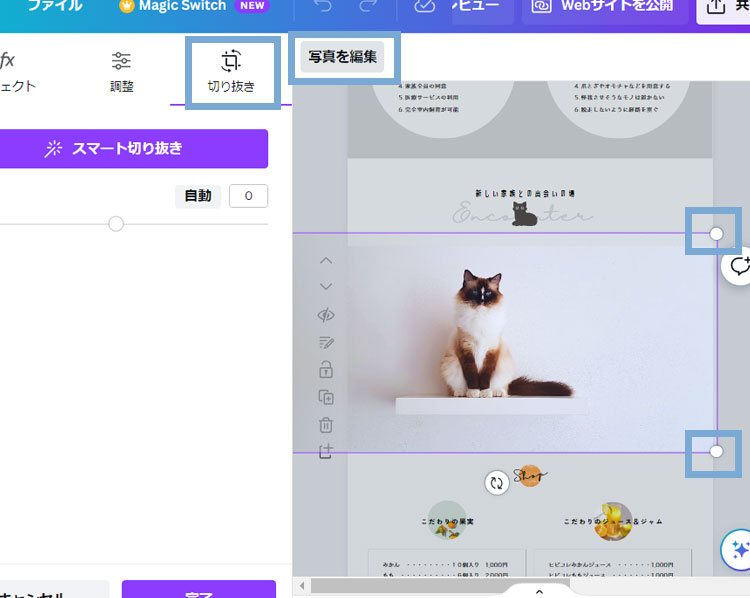Click スマート切り抜き button
Image resolution: width=750 pixels, height=598 pixels.
click(133, 149)
